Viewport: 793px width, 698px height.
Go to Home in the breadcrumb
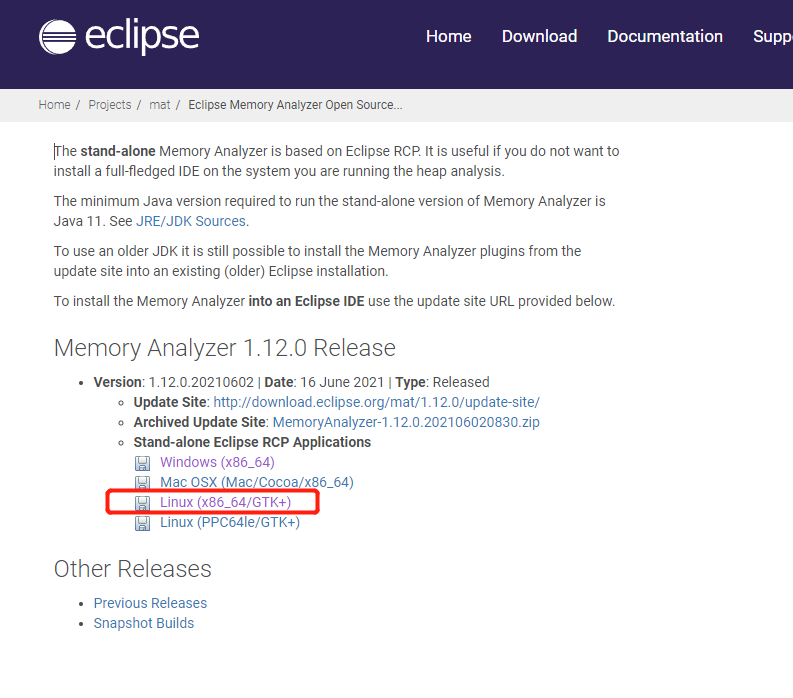(54, 105)
